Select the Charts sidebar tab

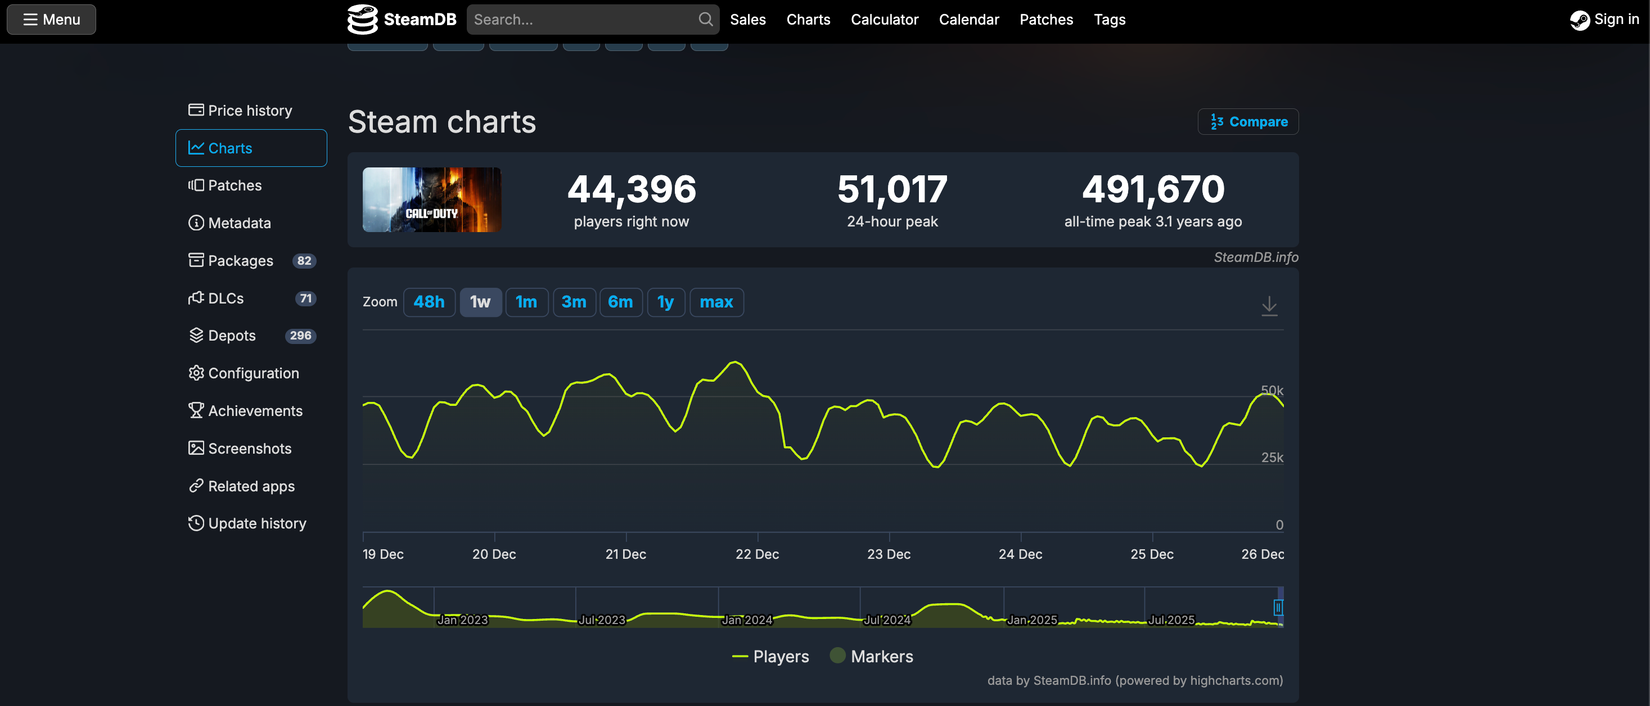pyautogui.click(x=251, y=148)
